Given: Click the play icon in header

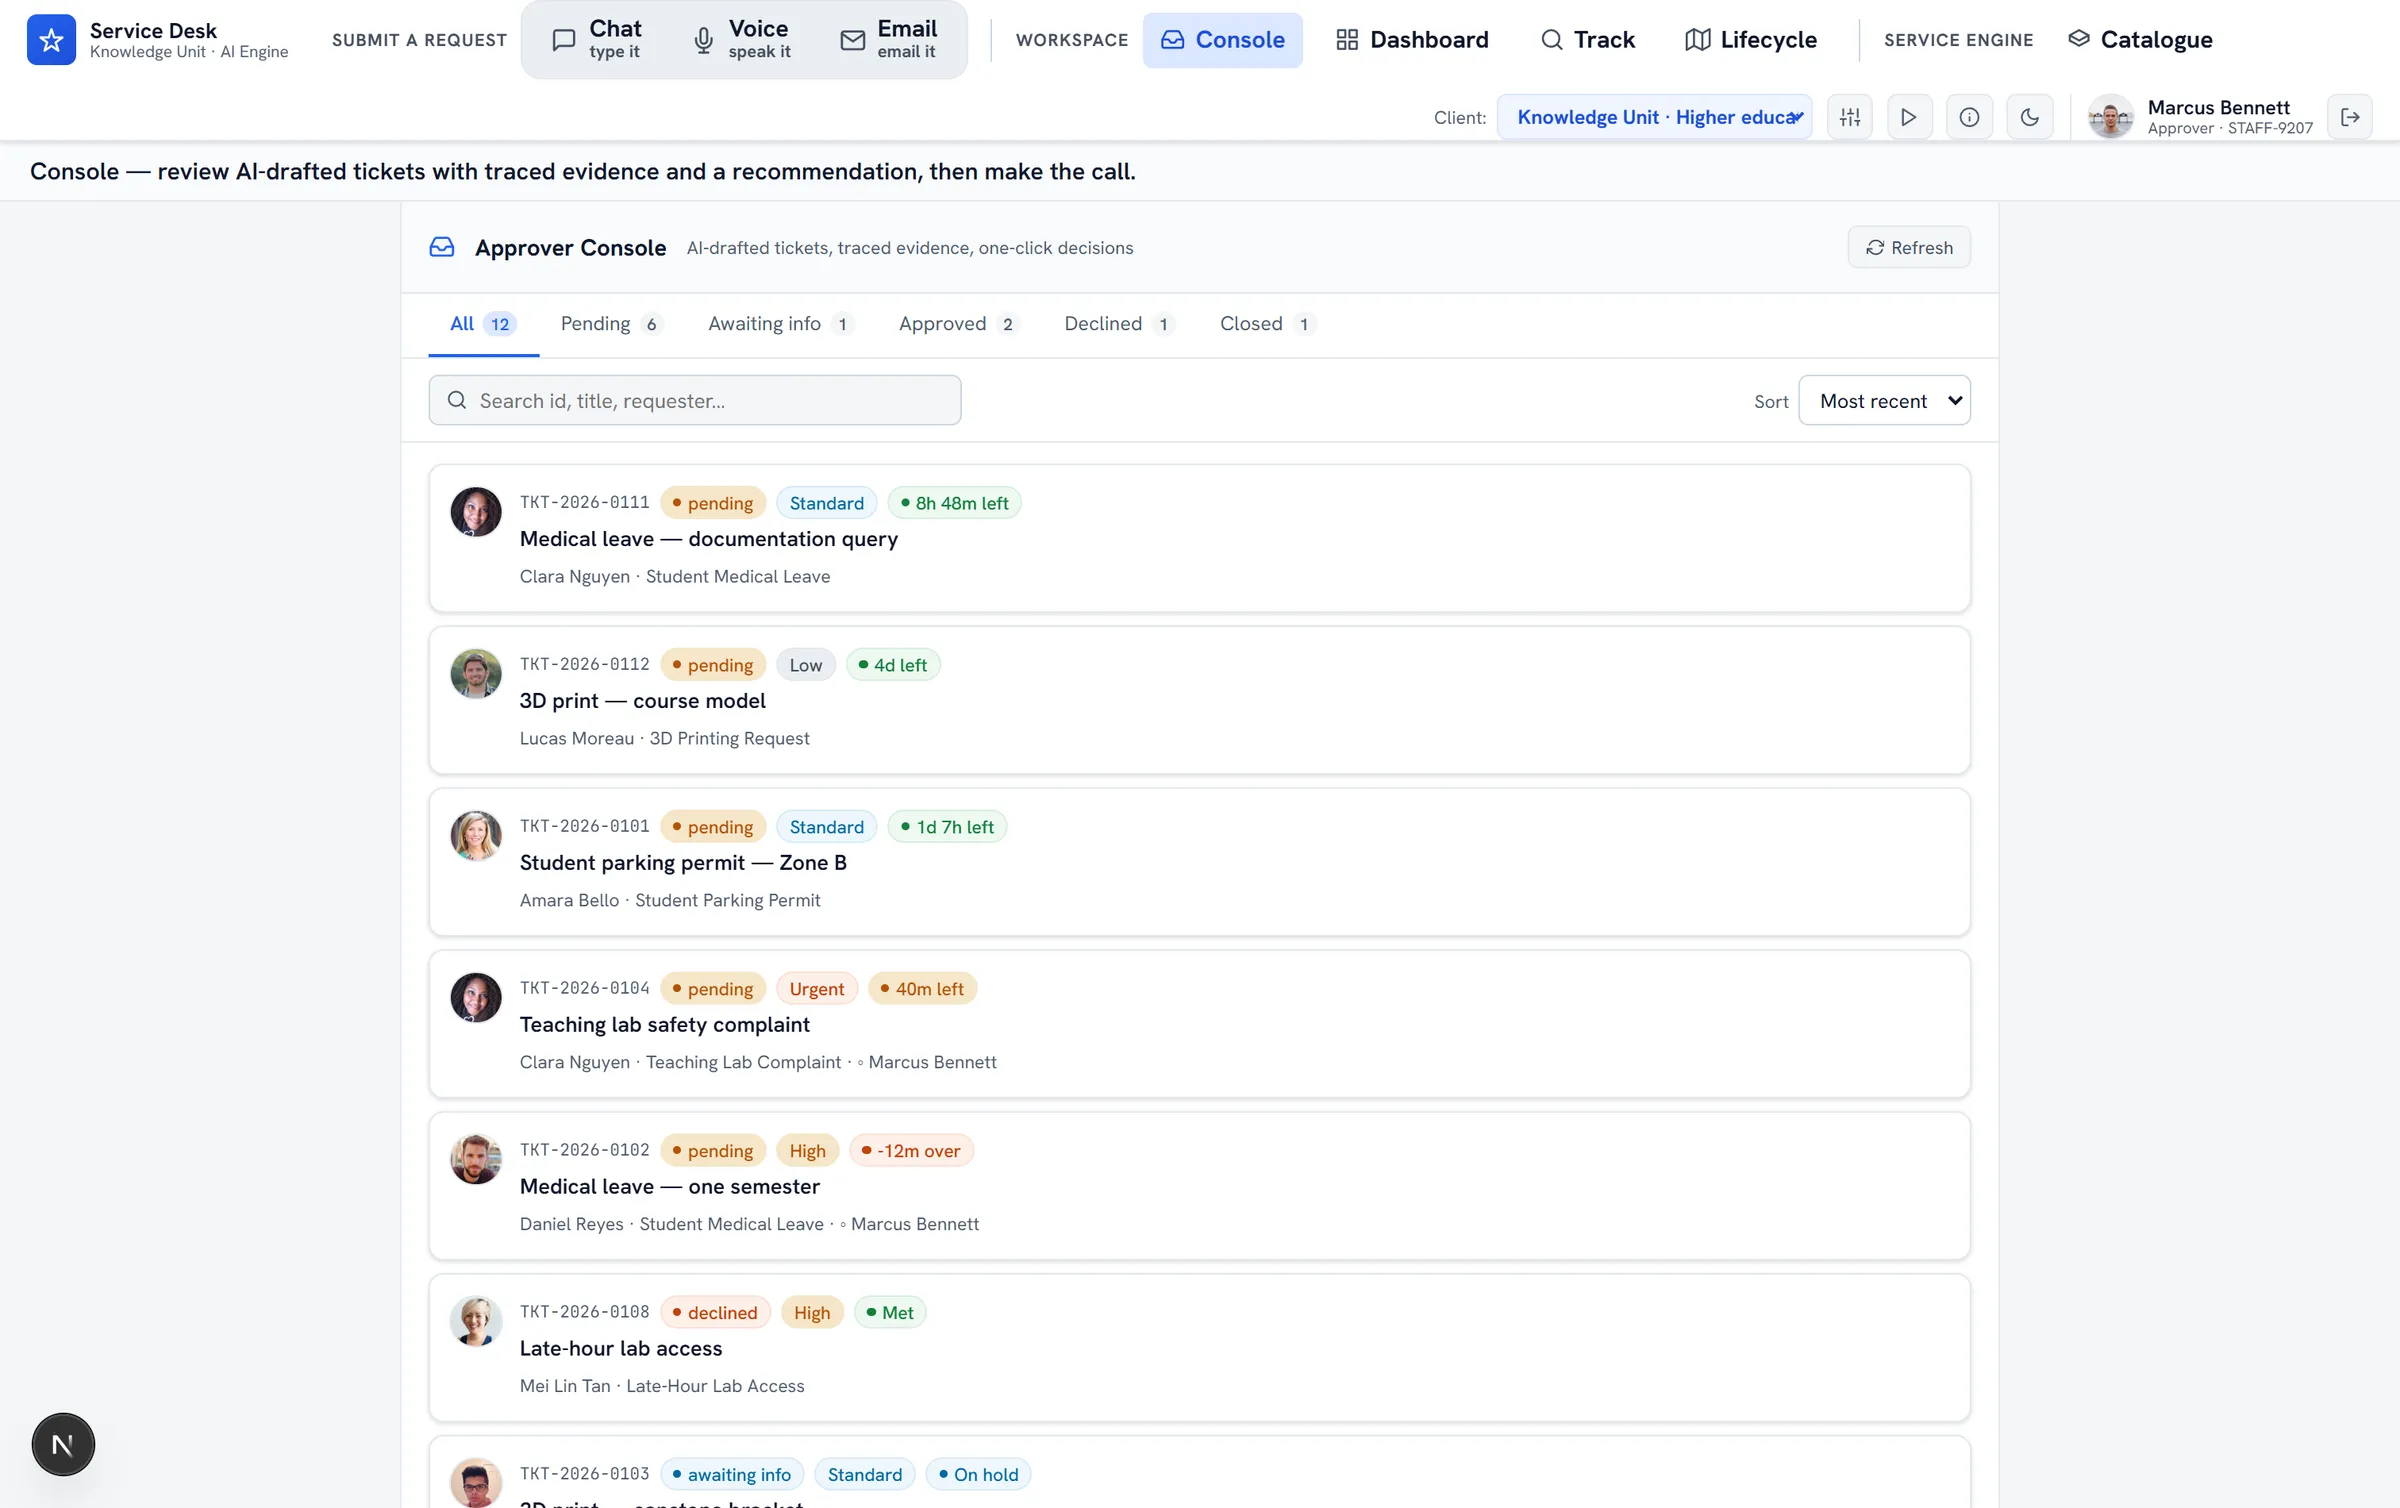Looking at the screenshot, I should pyautogui.click(x=1909, y=117).
